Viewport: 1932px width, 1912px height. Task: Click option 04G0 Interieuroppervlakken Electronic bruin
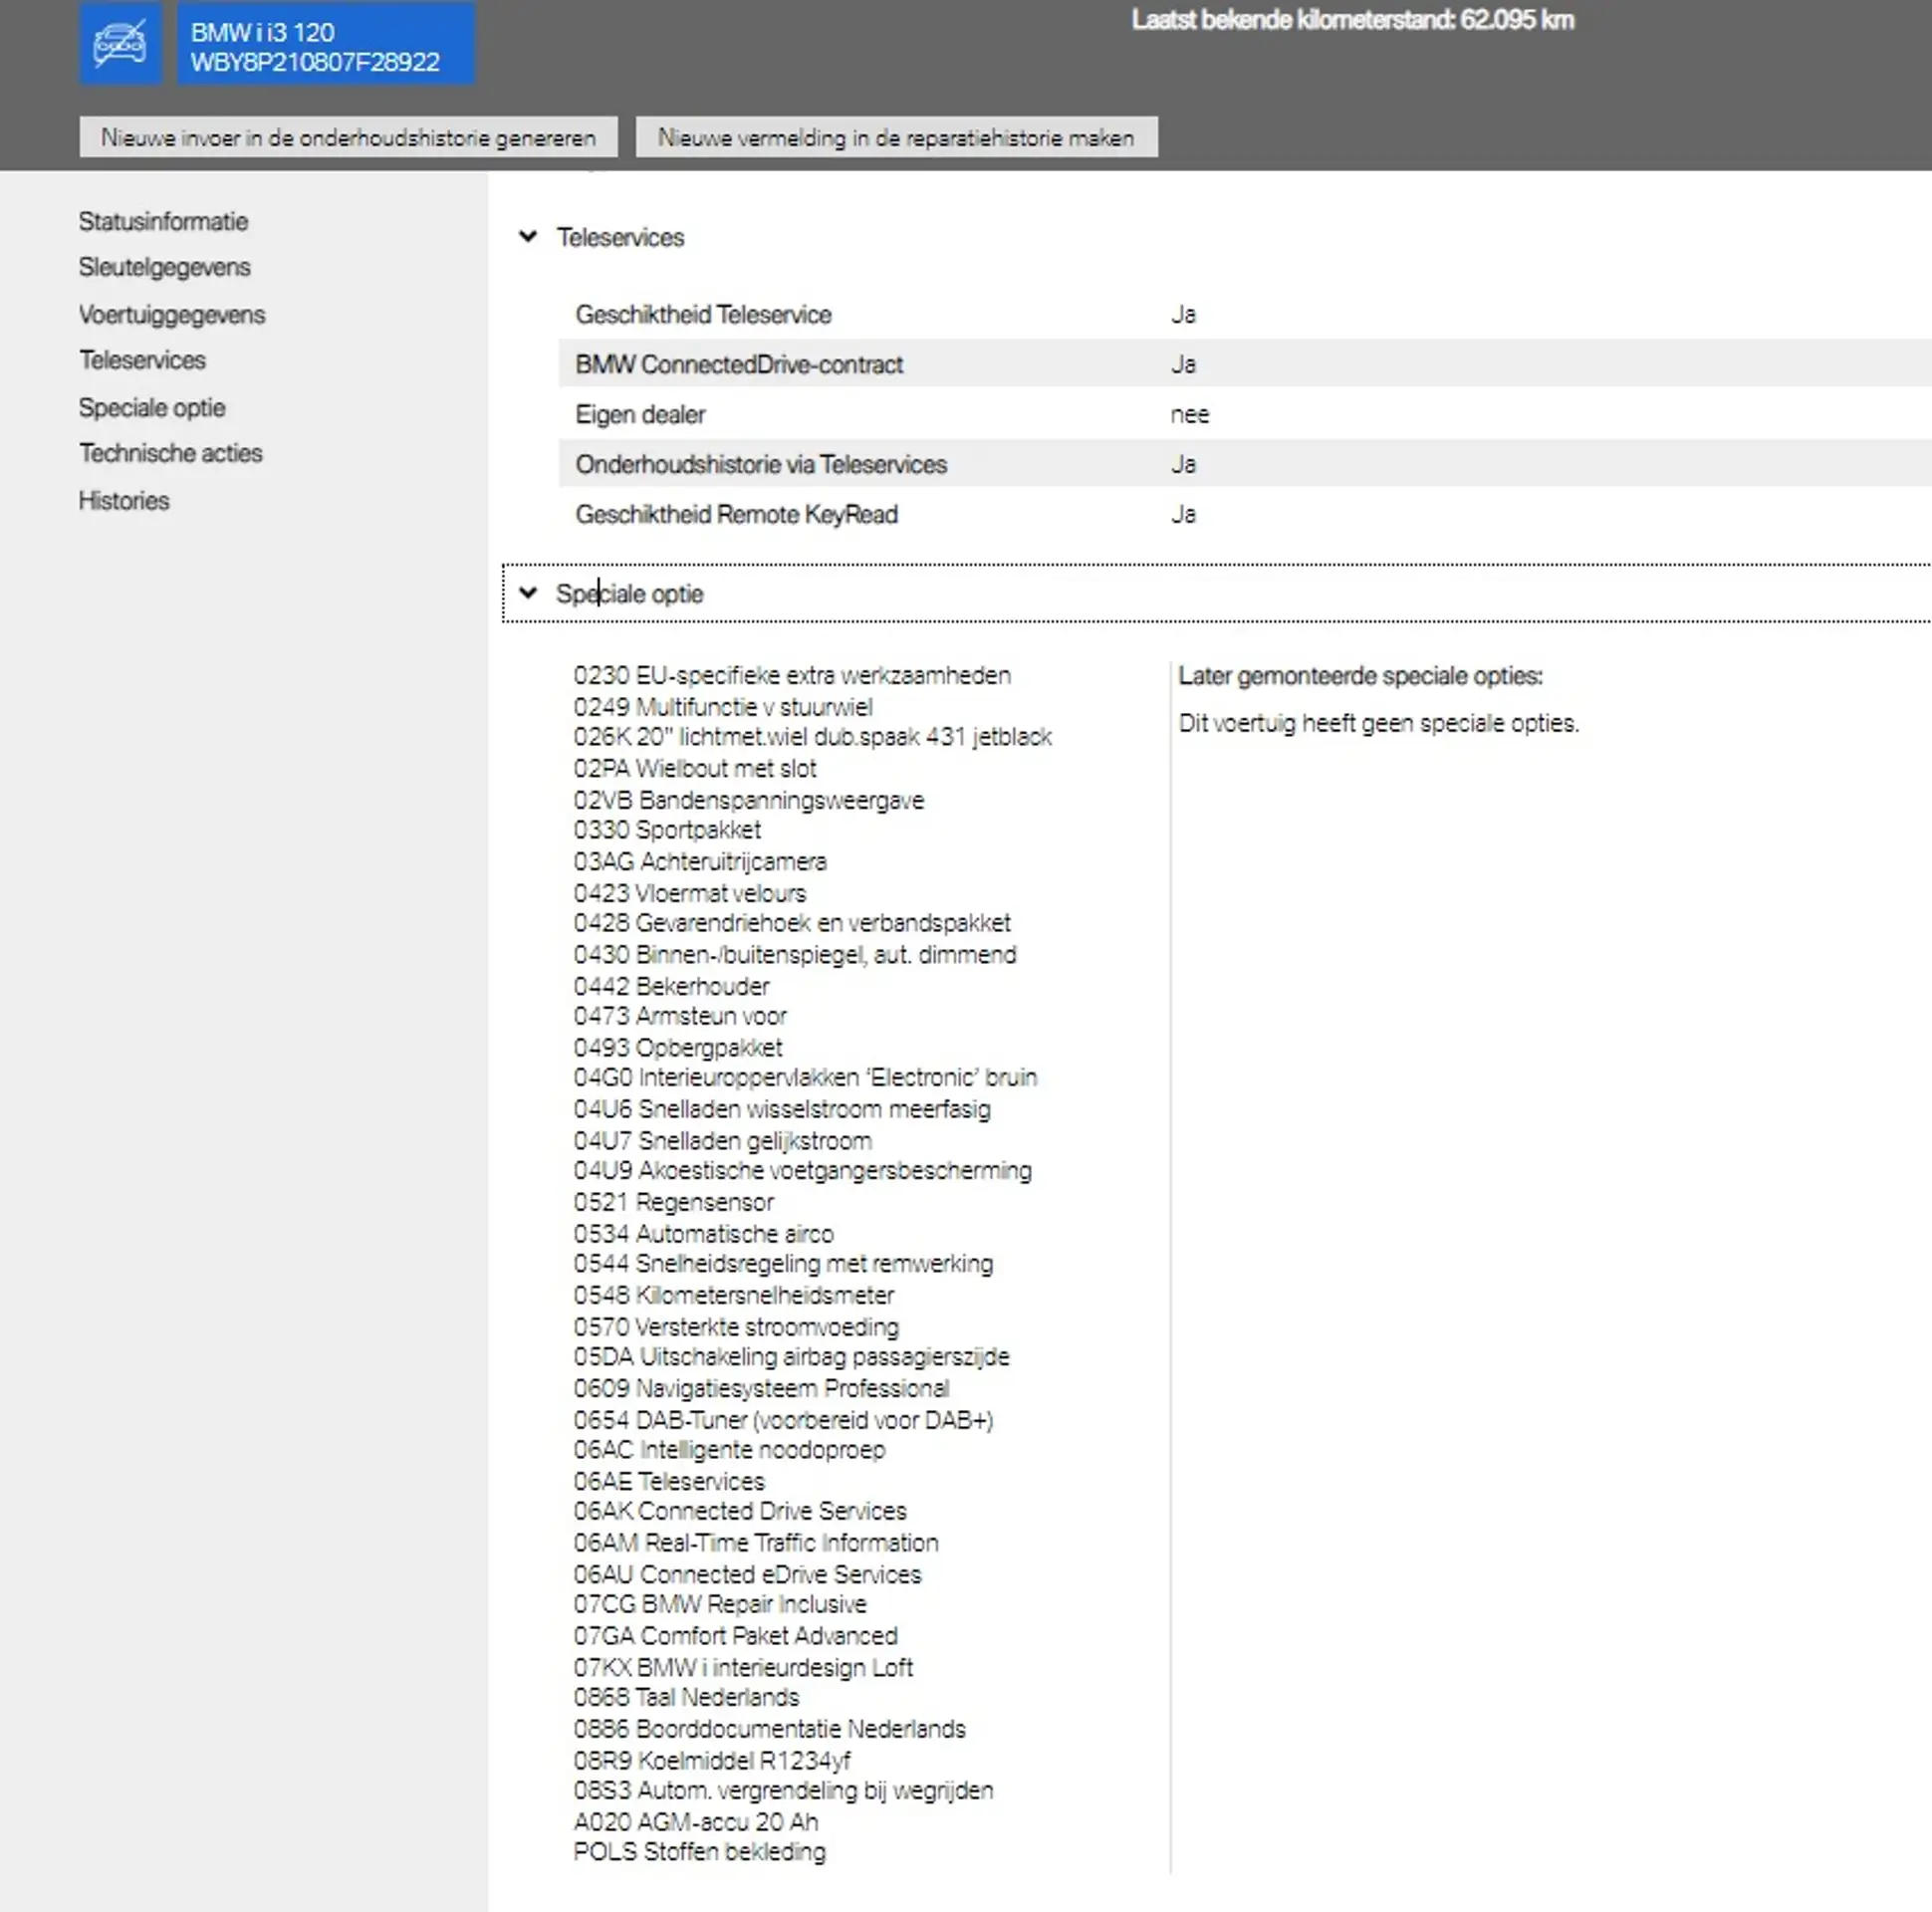(x=805, y=1078)
